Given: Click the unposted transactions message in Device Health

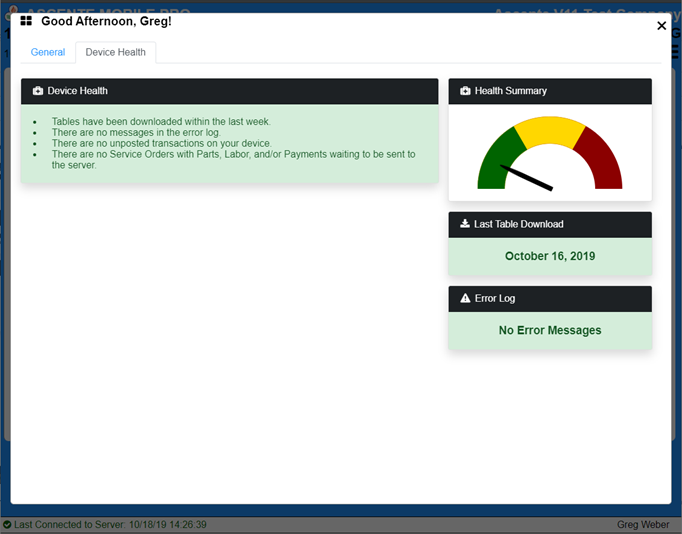Looking at the screenshot, I should (160, 143).
